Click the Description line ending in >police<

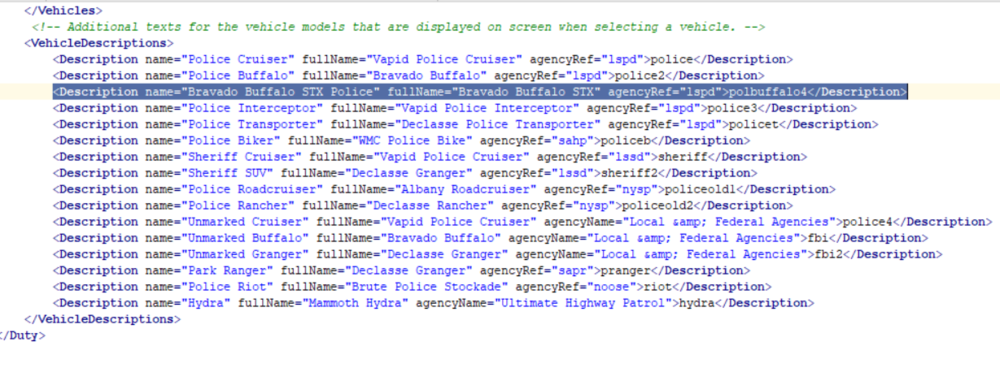[x=422, y=59]
